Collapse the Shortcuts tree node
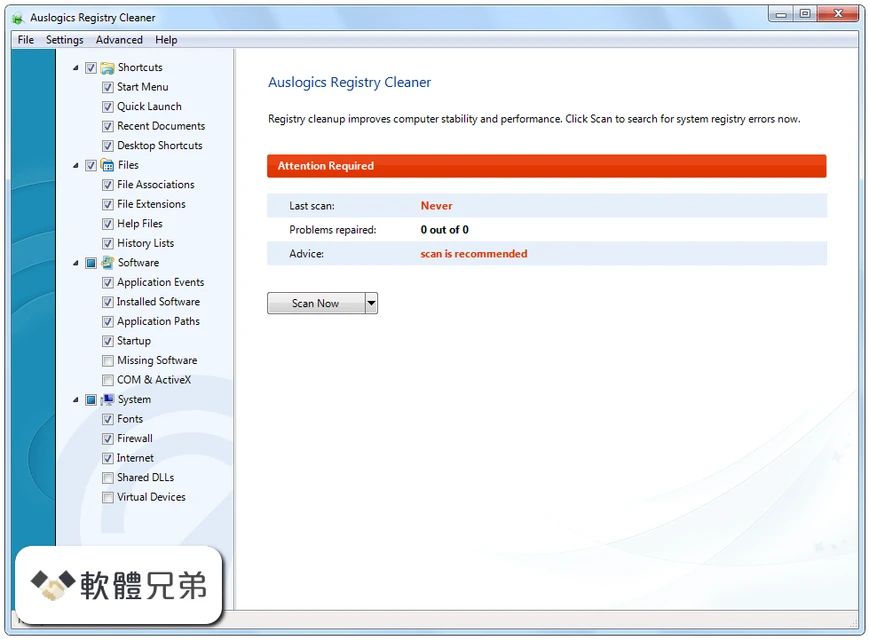Image resolution: width=869 pixels, height=640 pixels. tap(75, 68)
